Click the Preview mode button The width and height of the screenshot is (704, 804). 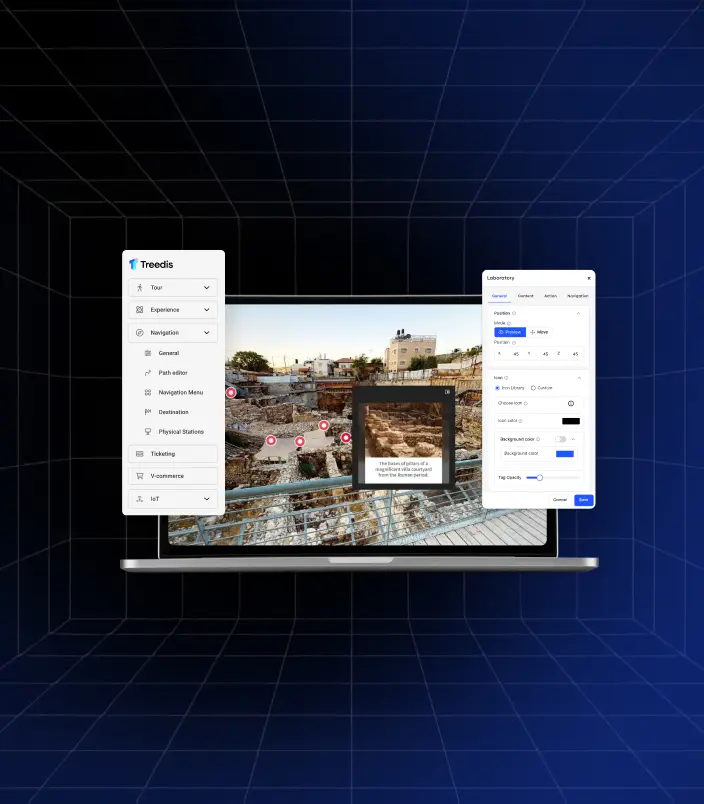(x=510, y=332)
